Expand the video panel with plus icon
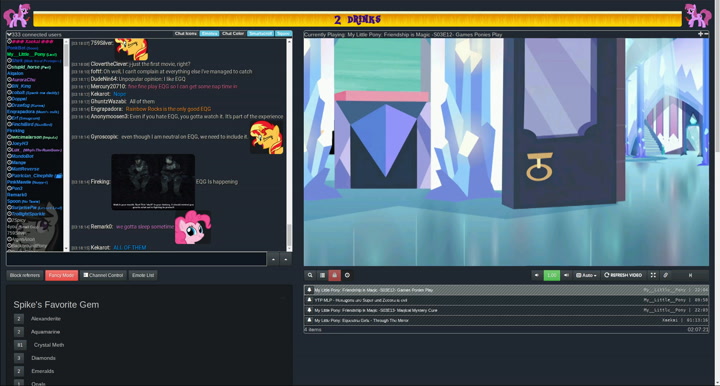The image size is (720, 386). pos(700,34)
